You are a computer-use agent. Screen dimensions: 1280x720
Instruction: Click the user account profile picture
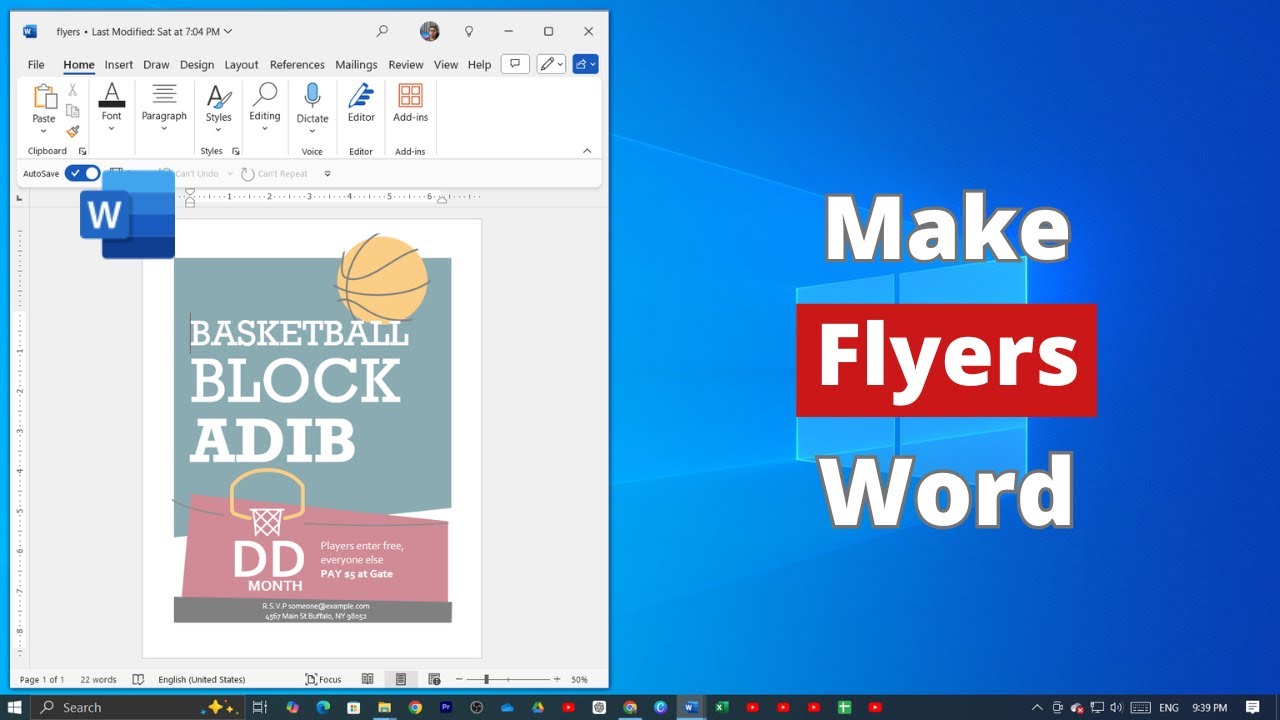[x=430, y=31]
